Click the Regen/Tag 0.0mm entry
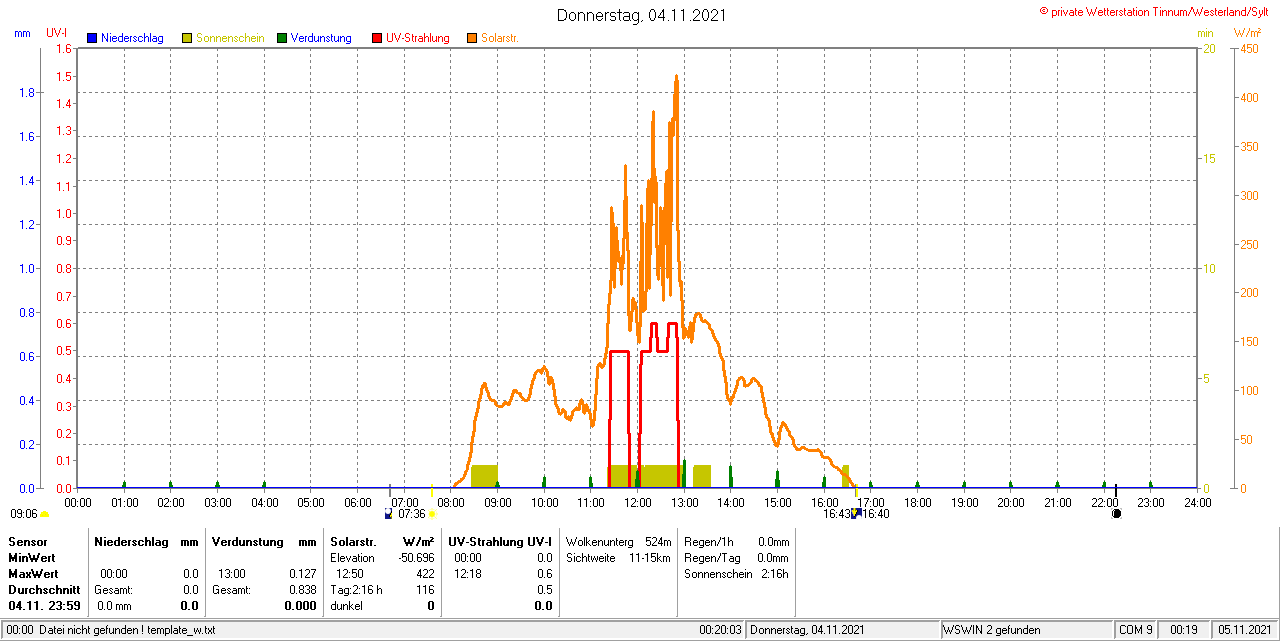 pos(736,558)
